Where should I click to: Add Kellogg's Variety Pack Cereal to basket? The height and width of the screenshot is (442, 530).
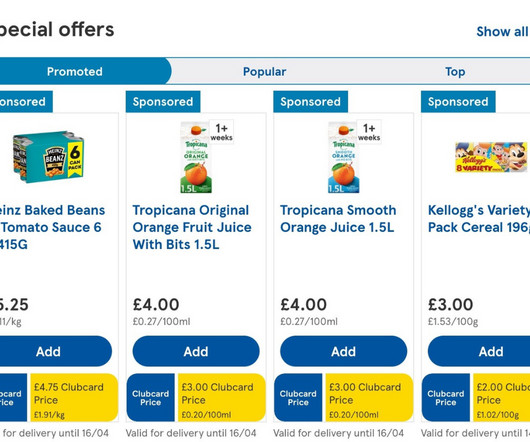pos(491,351)
